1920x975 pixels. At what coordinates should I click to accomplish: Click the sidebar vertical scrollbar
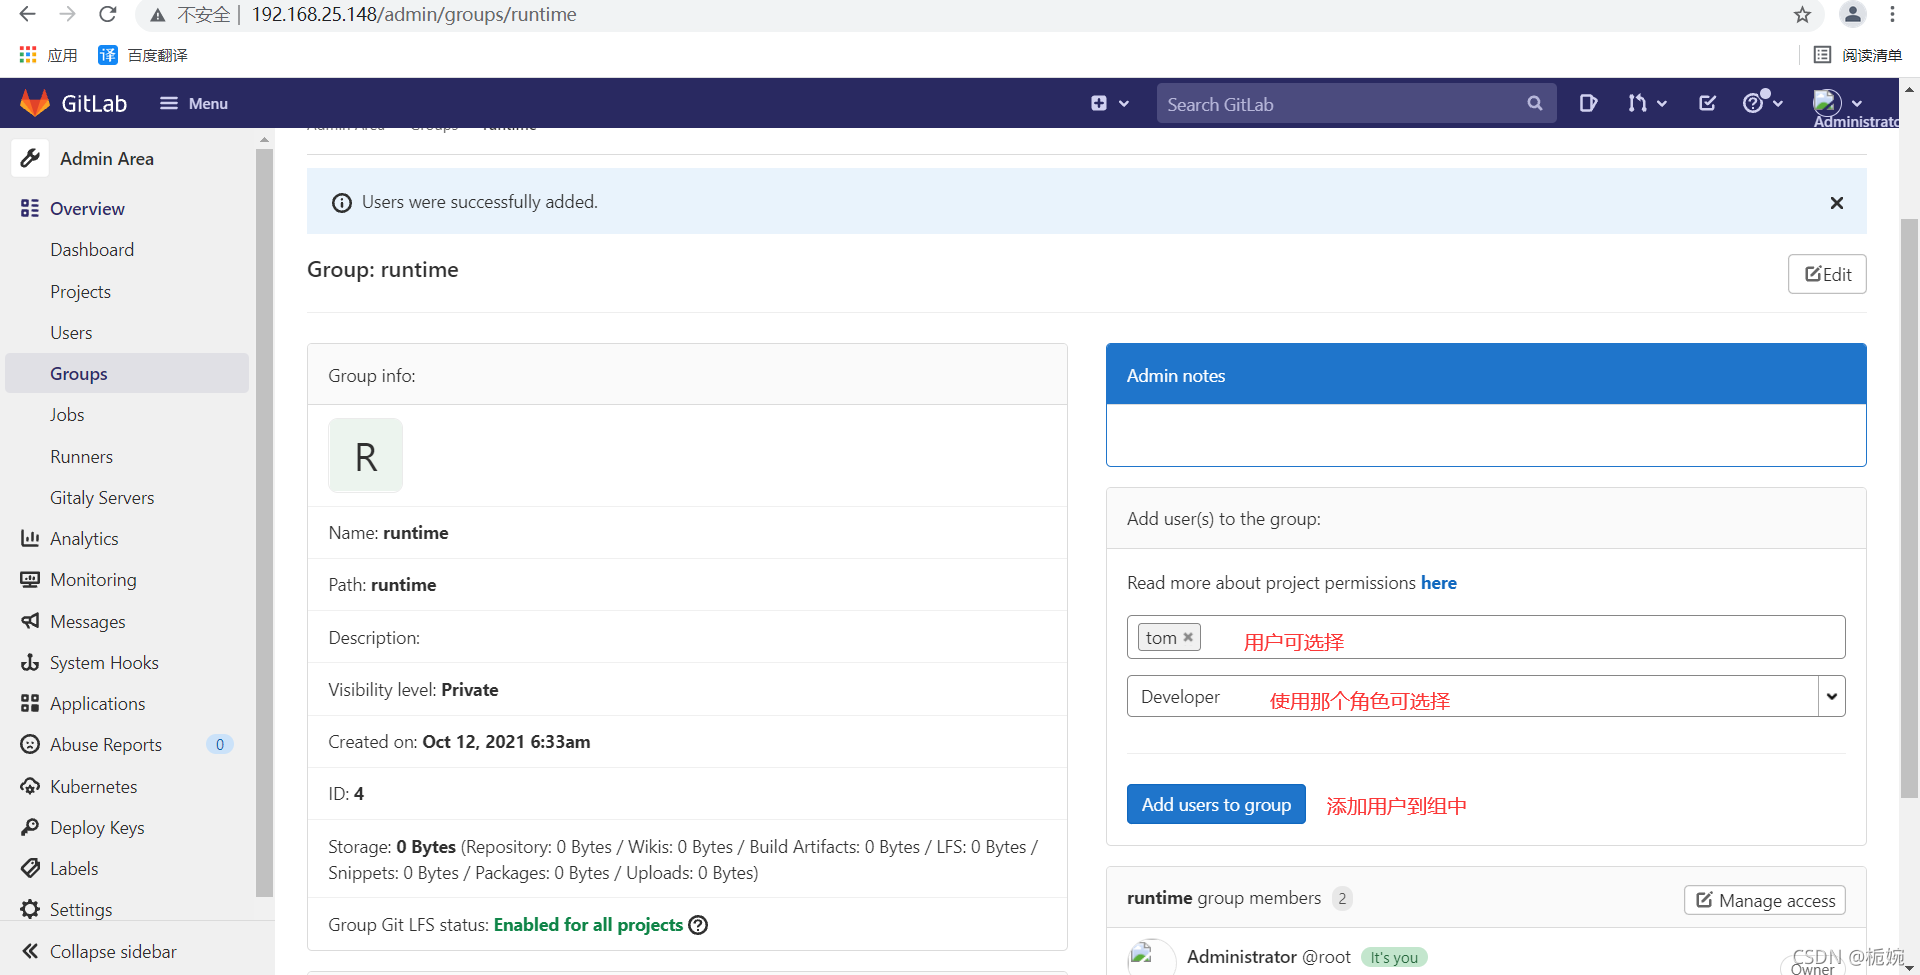tap(264, 523)
